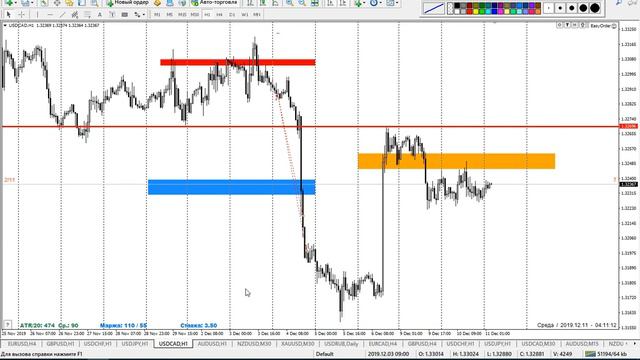Select the Fibonacci Retracement tool
640x360 pixels.
[x=87, y=15]
